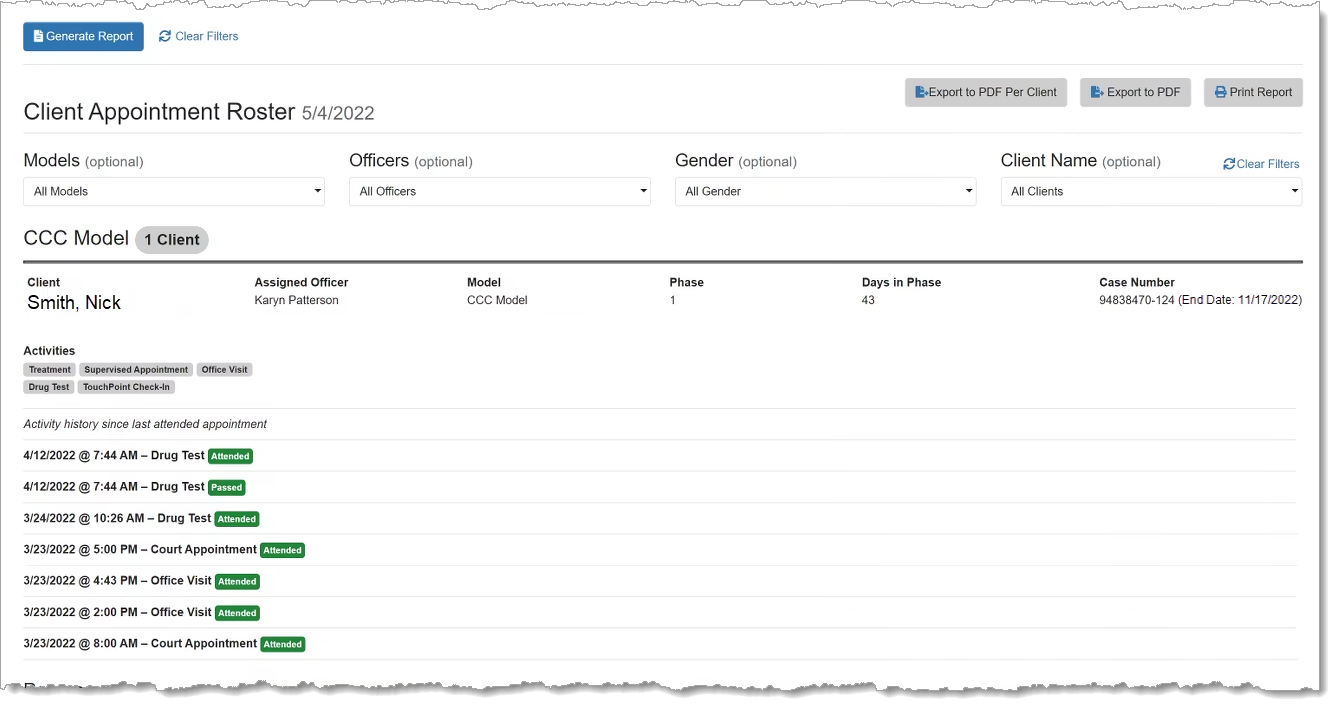This screenshot has height=706, width=1336.
Task: Click the document icon in Generate Report
Action: pos(38,37)
